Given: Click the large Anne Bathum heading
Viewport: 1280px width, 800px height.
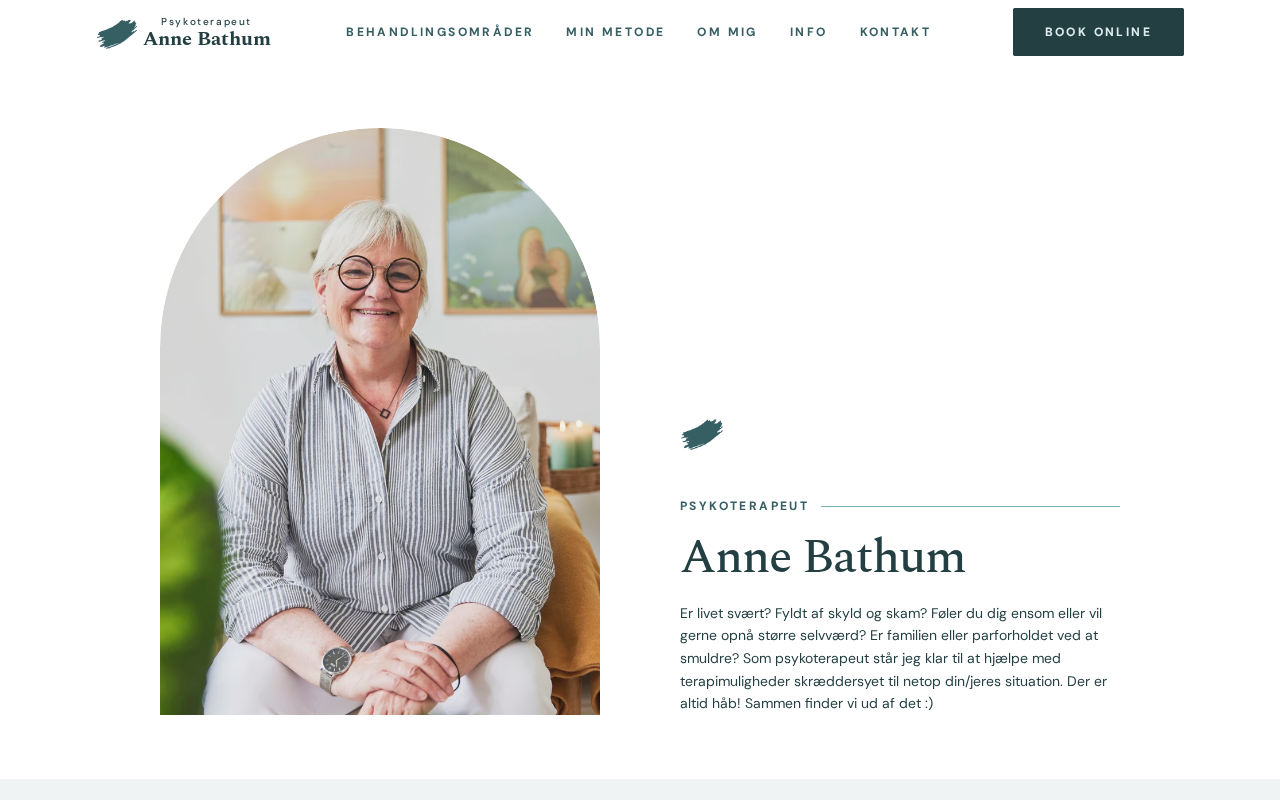Looking at the screenshot, I should tap(823, 557).
